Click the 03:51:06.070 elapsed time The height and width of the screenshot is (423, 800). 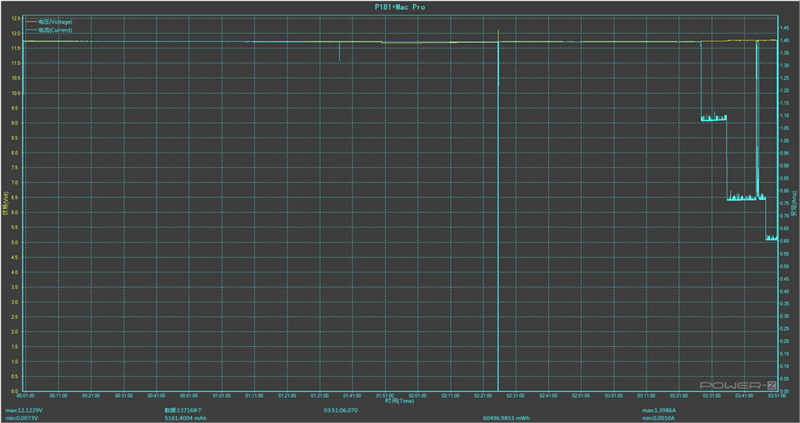(x=341, y=410)
